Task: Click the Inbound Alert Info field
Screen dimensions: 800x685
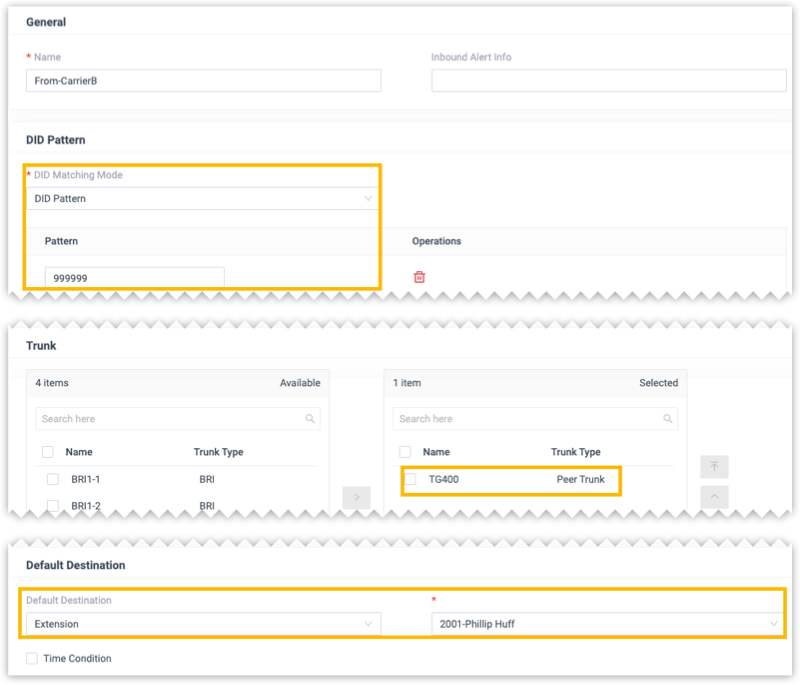Action: point(608,81)
